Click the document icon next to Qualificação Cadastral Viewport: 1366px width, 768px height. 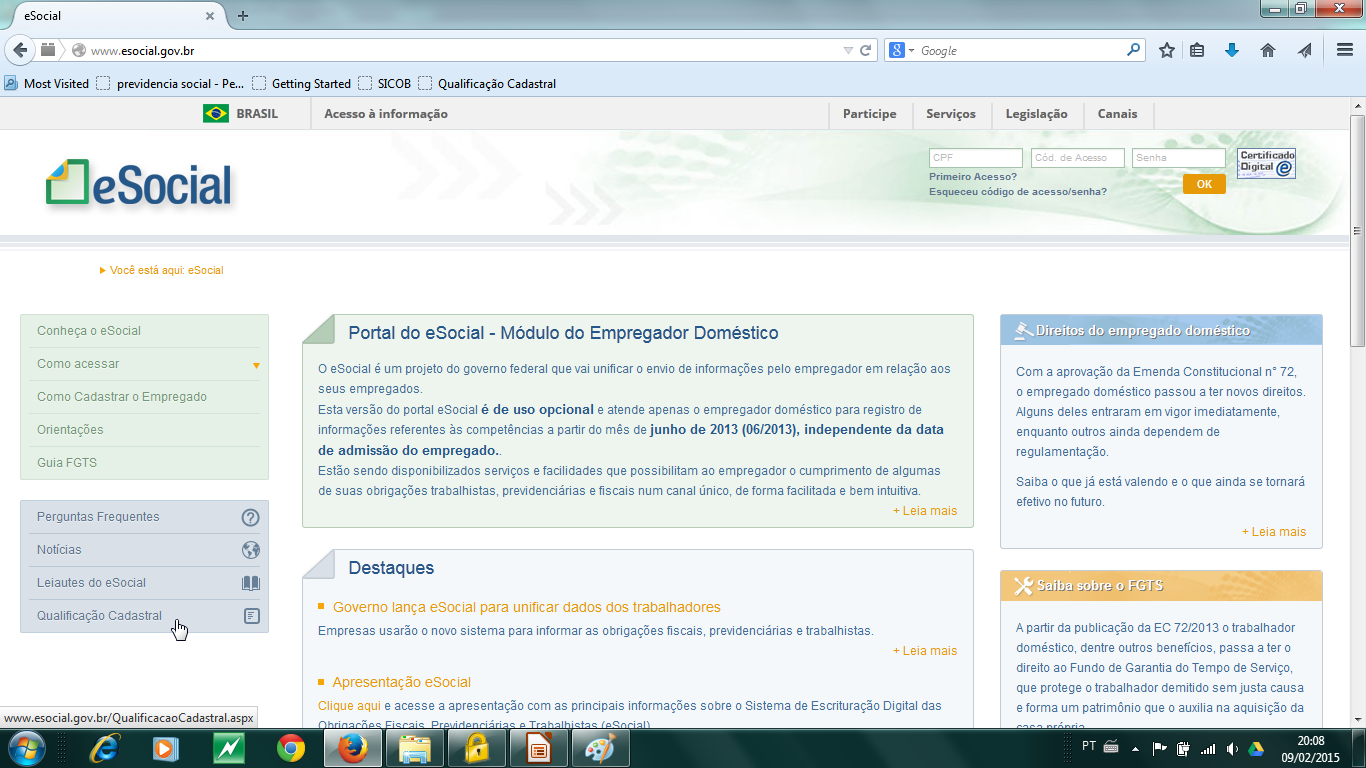(252, 616)
